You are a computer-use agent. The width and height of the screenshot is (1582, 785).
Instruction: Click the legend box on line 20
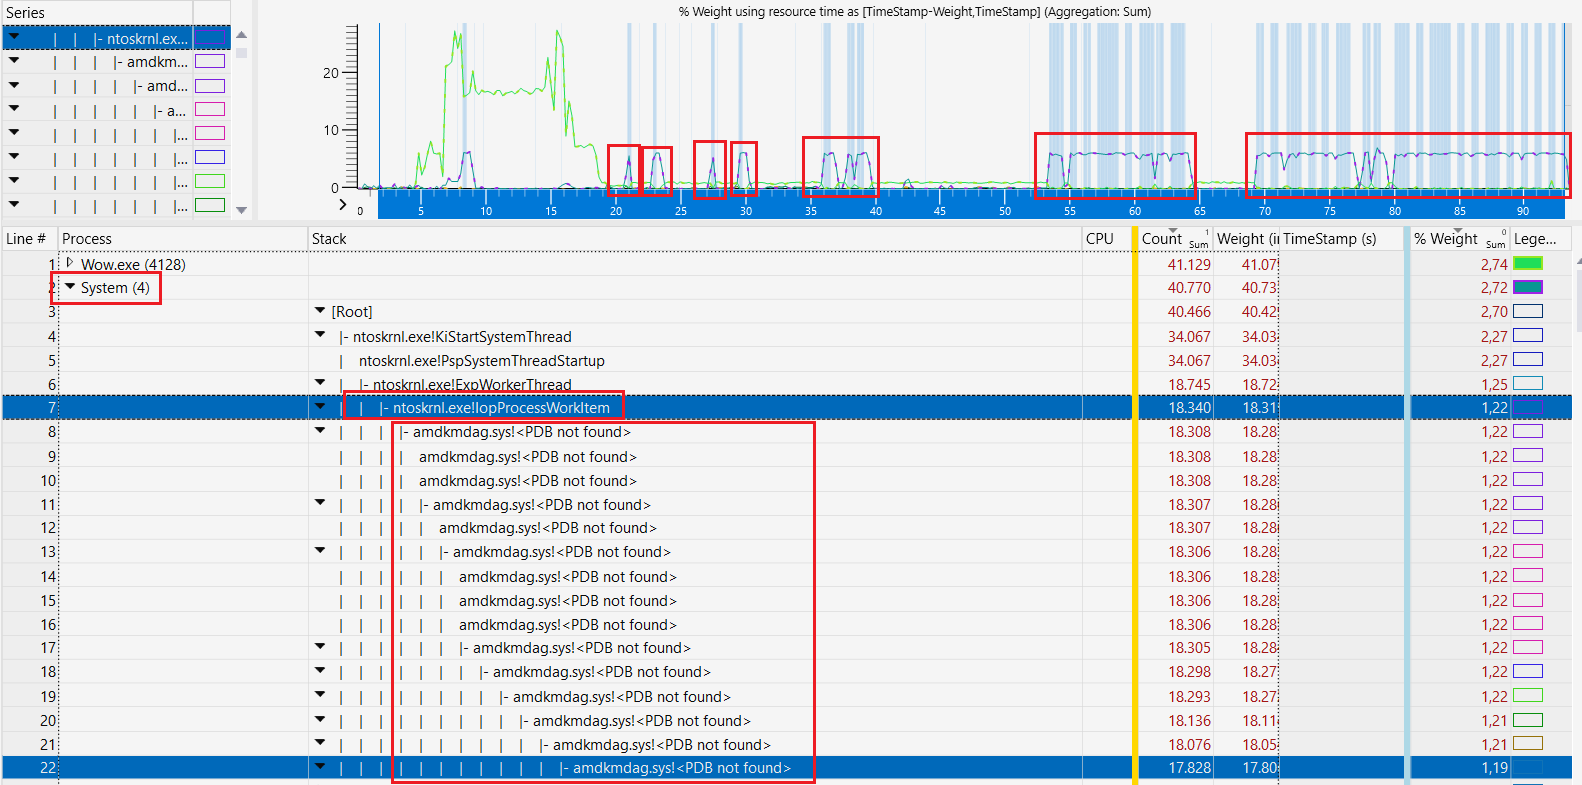[x=1528, y=720]
